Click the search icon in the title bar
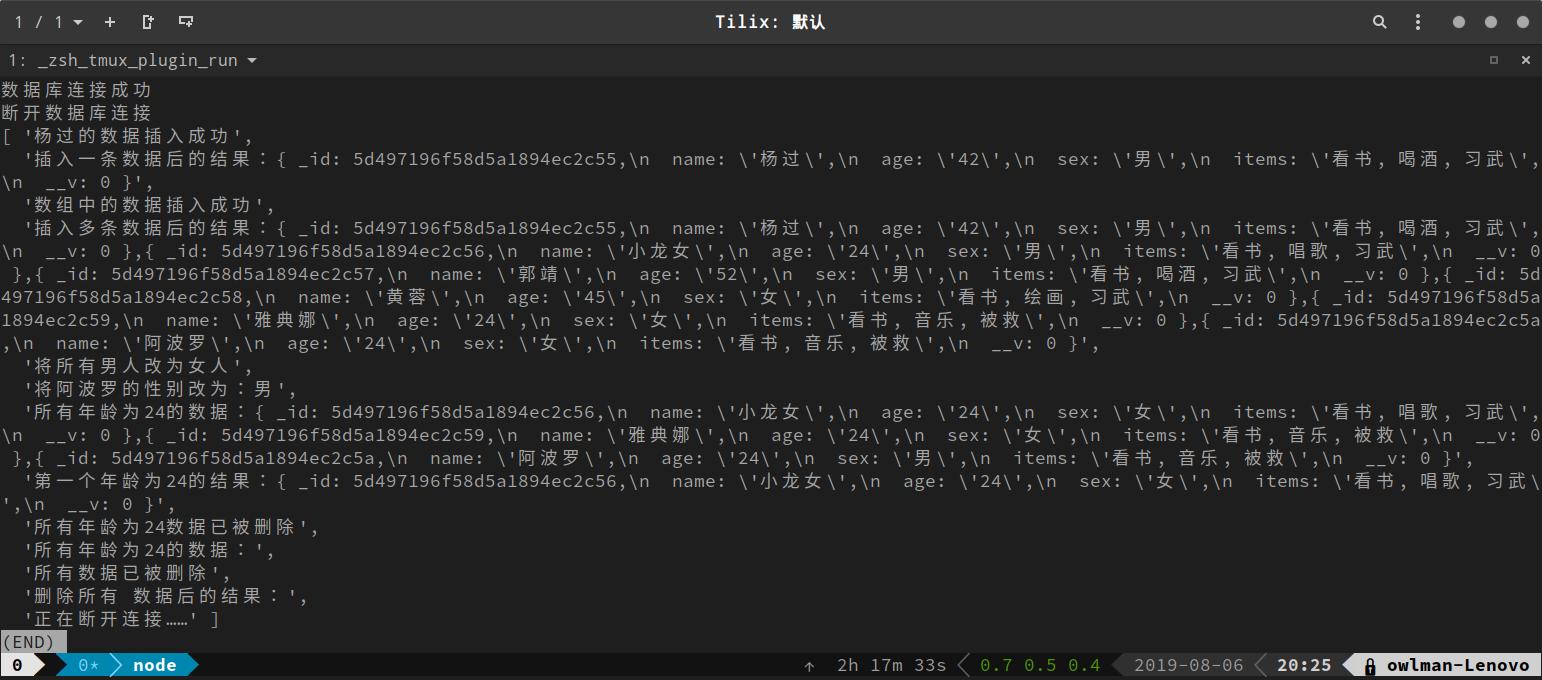The image size is (1542, 680). [x=1379, y=21]
